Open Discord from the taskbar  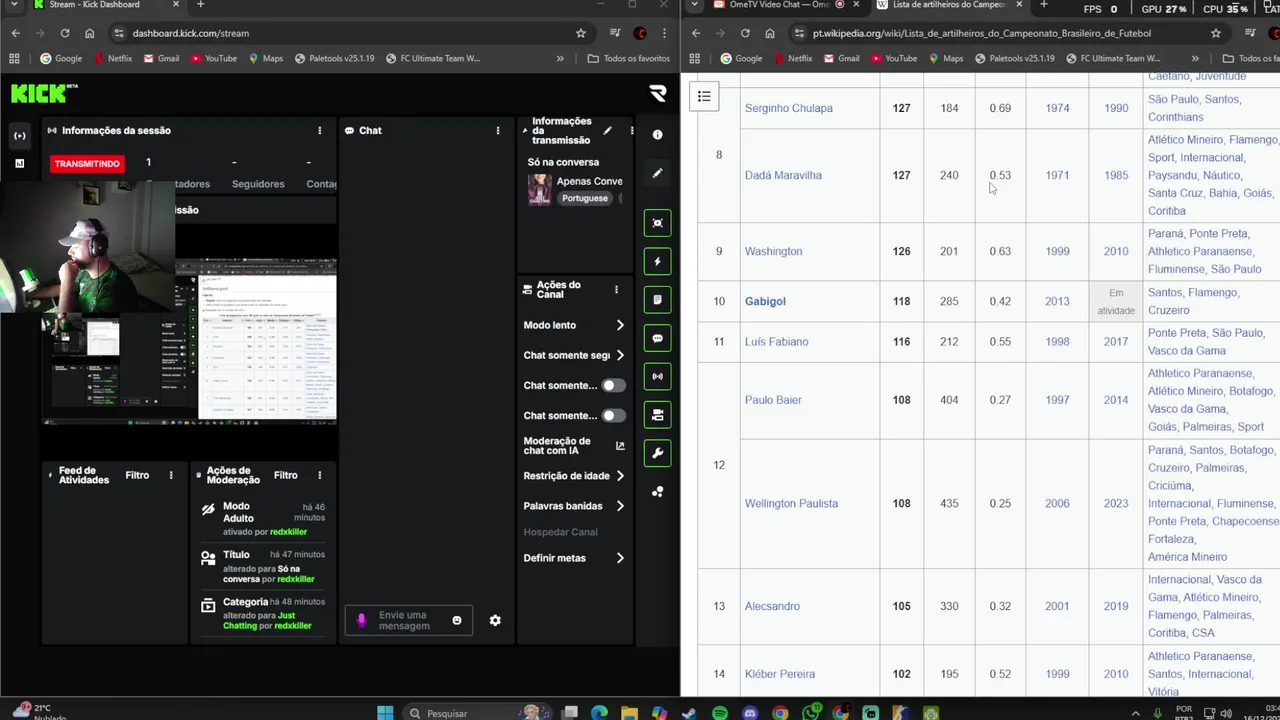pyautogui.click(x=750, y=713)
